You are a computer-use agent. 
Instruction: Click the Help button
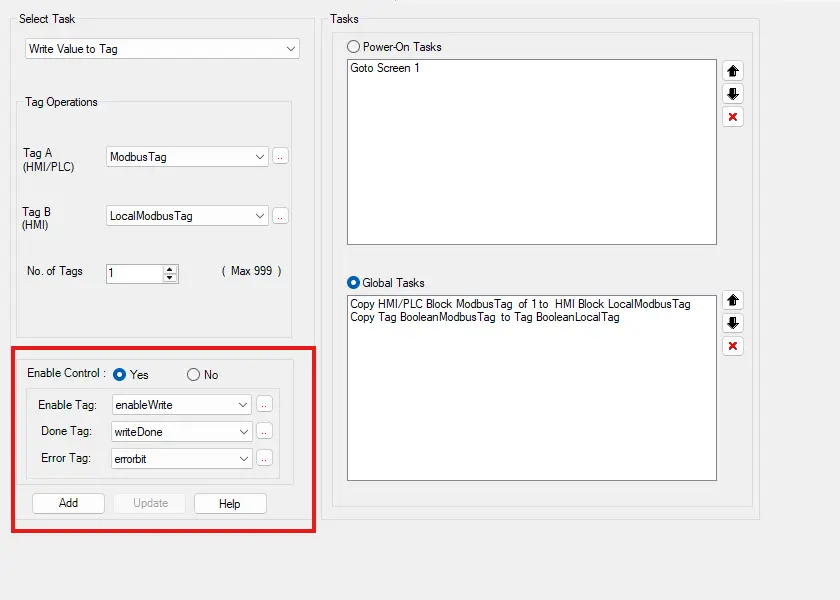click(x=230, y=503)
